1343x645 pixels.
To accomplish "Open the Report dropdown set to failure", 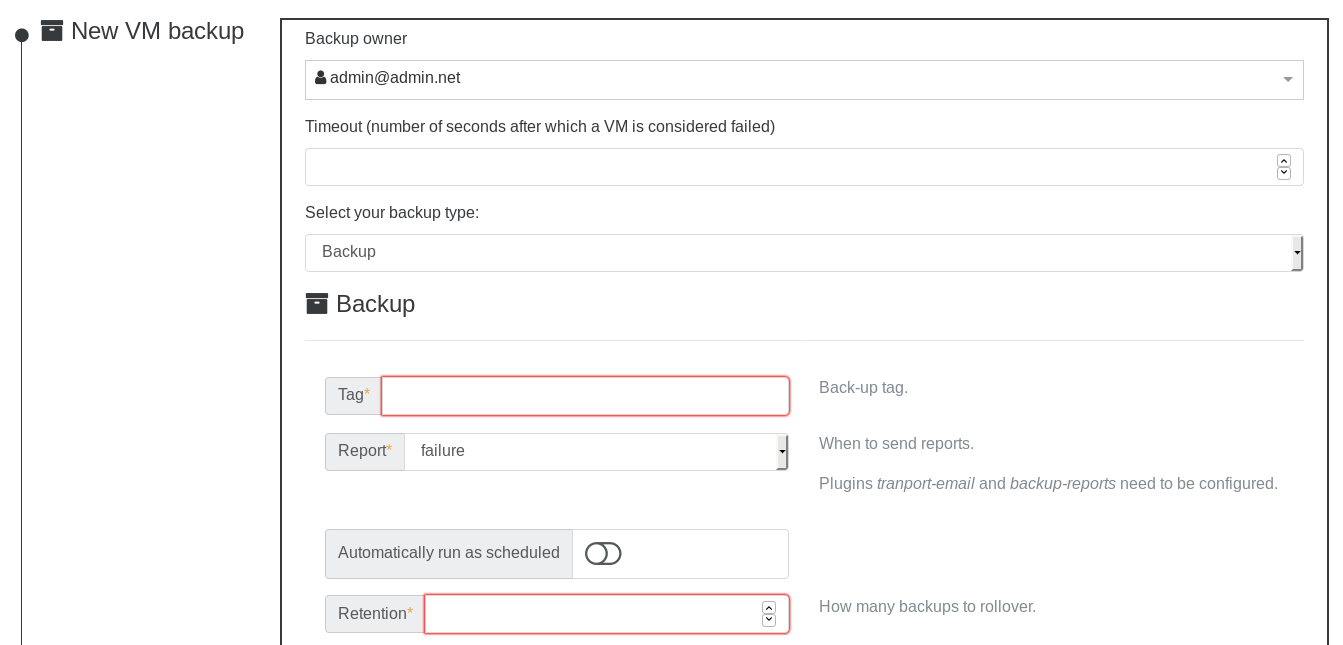I will tap(596, 452).
